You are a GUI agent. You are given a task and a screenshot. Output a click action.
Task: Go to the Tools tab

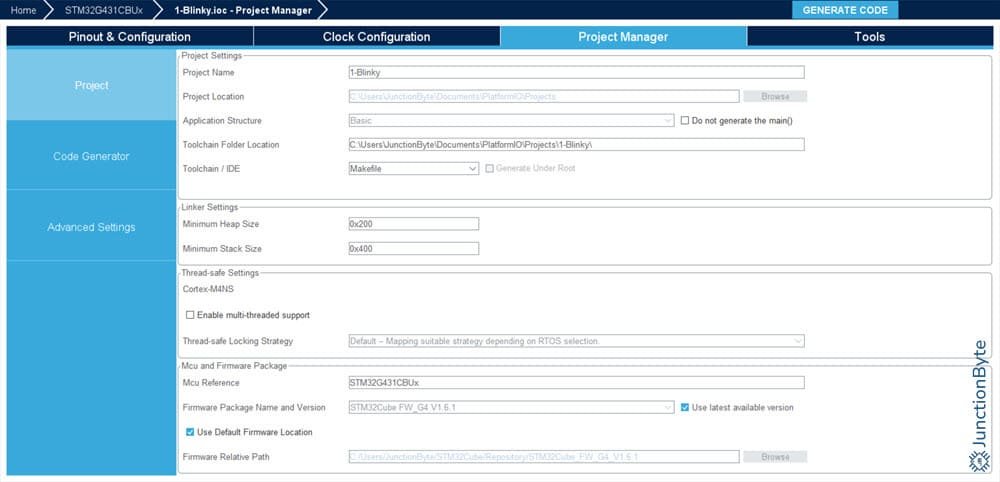click(x=869, y=37)
